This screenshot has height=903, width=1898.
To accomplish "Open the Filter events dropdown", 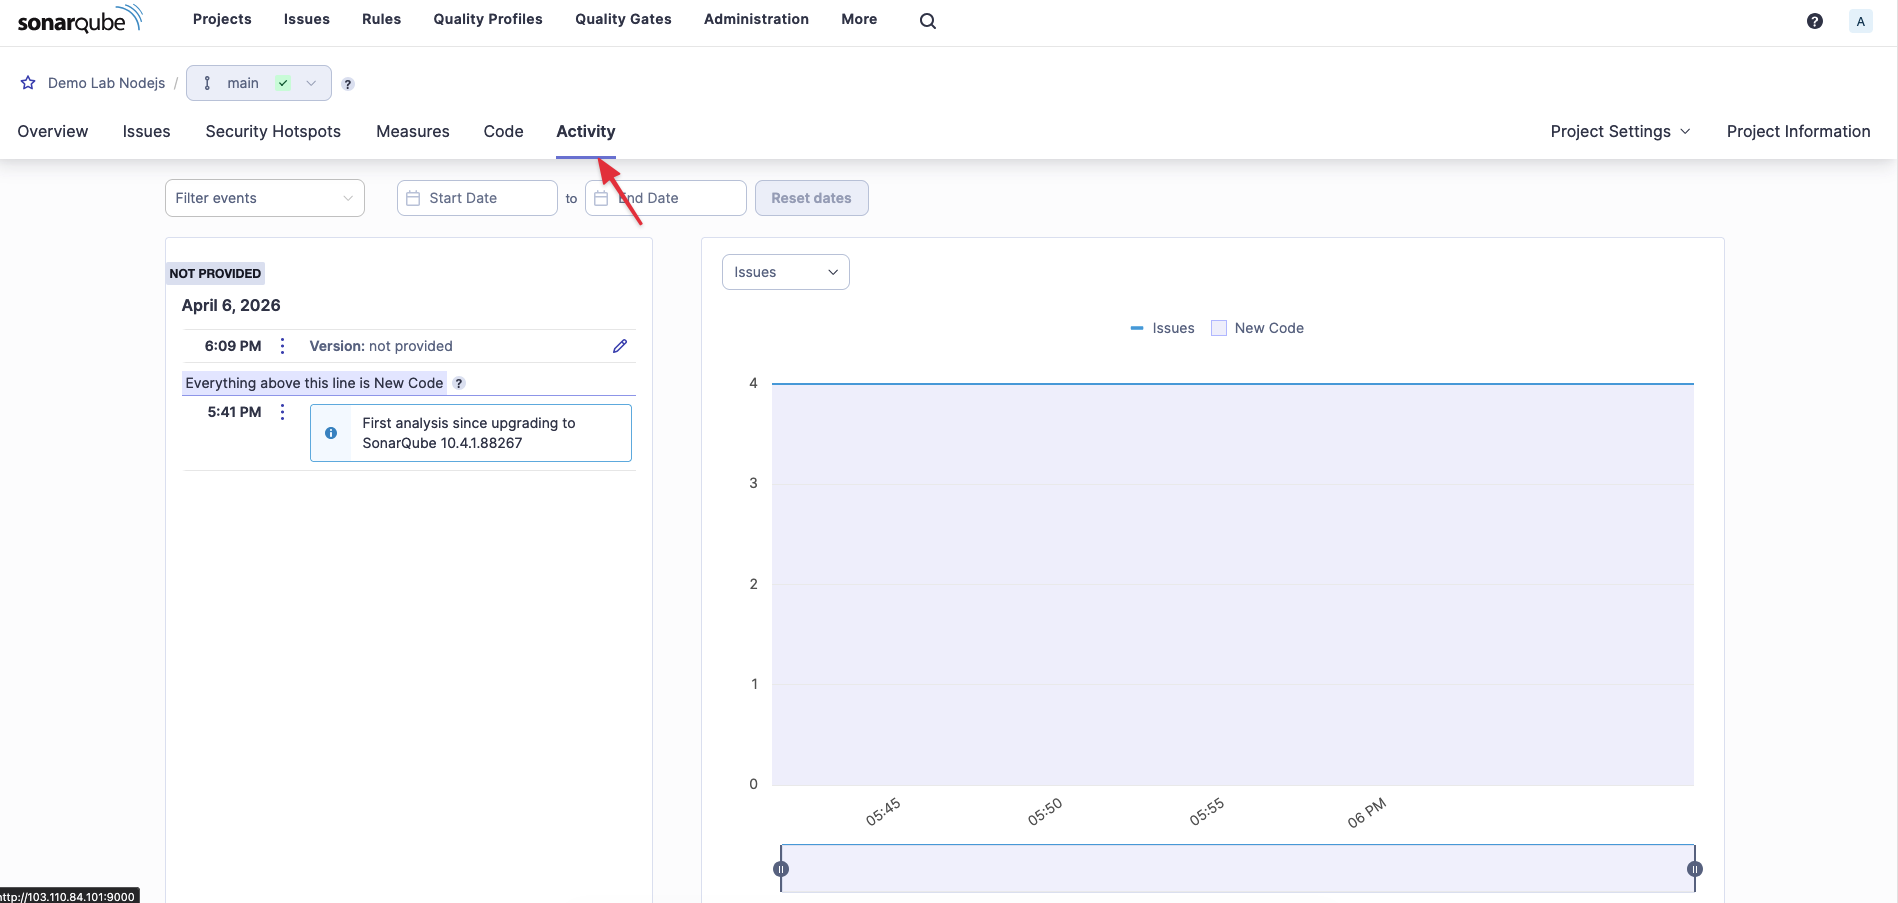I will point(264,198).
